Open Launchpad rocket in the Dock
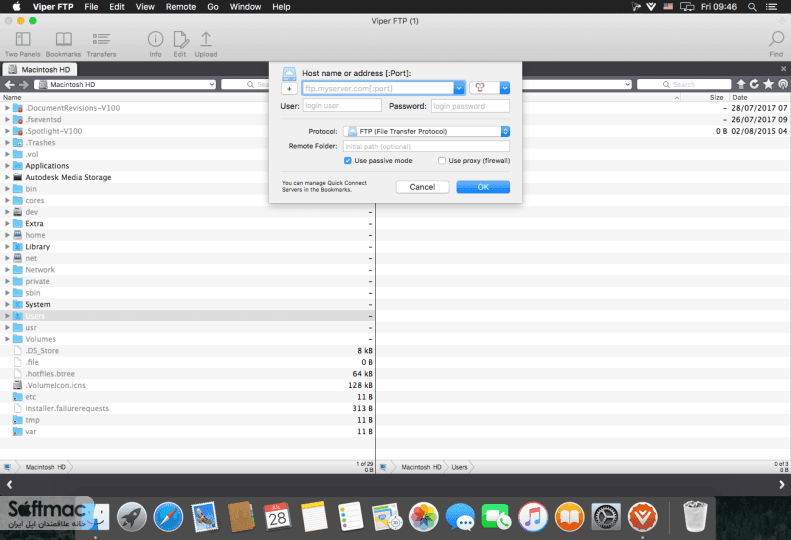This screenshot has width=791, height=540. point(132,517)
